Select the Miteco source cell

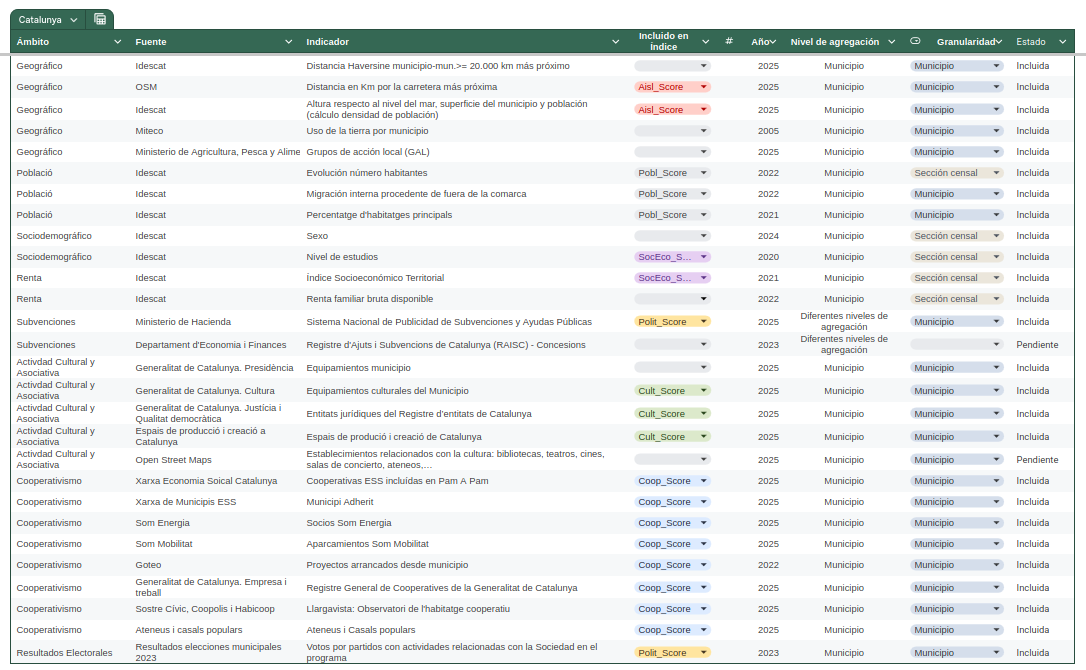coord(150,131)
